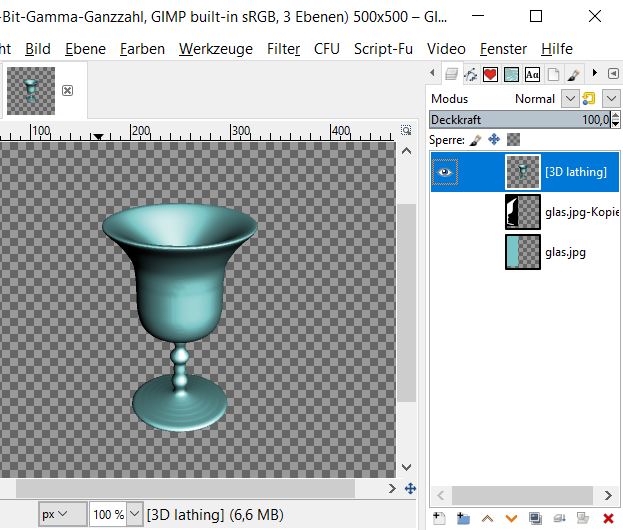Open the Filter menu

(283, 48)
